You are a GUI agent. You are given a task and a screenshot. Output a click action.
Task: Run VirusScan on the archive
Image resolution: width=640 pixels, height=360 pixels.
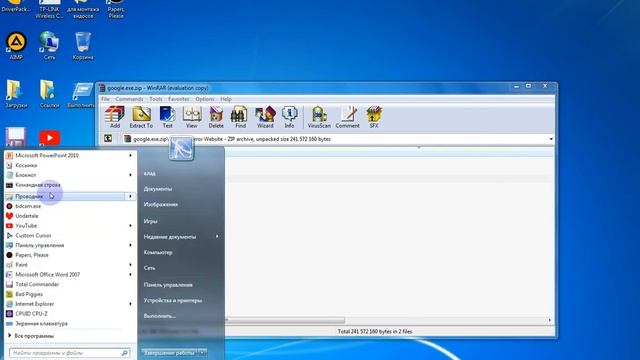(319, 117)
